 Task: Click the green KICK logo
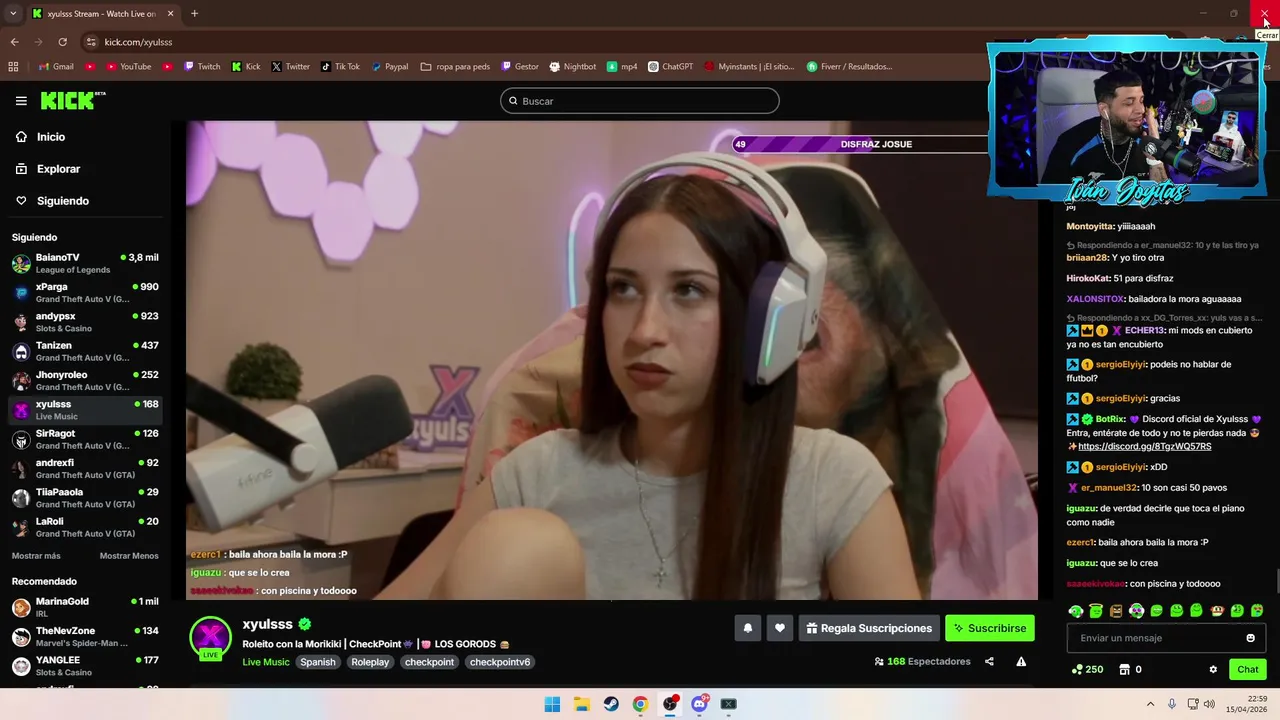[x=72, y=100]
